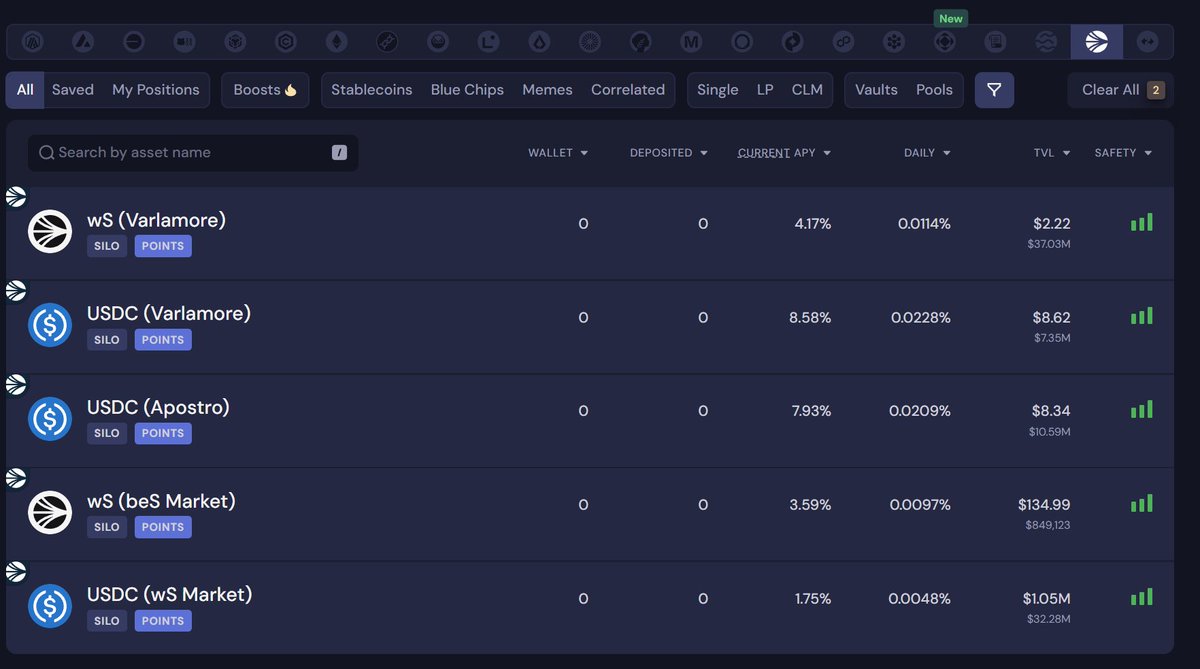
Task: Sort by the Wallet column
Action: [558, 153]
